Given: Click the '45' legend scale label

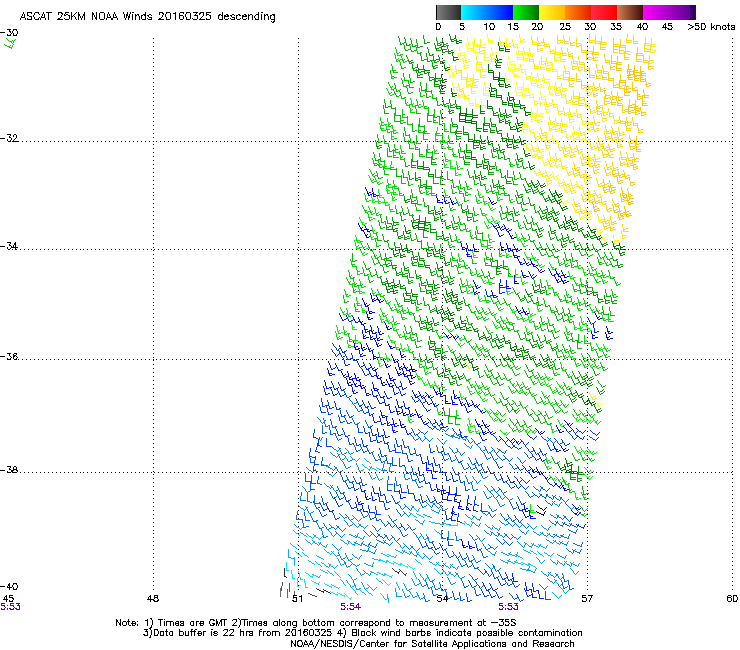Looking at the screenshot, I should click(667, 27).
